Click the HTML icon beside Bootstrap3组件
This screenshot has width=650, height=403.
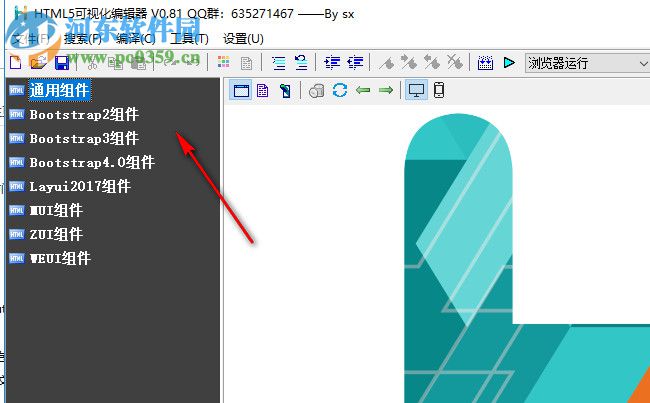pyautogui.click(x=17, y=138)
